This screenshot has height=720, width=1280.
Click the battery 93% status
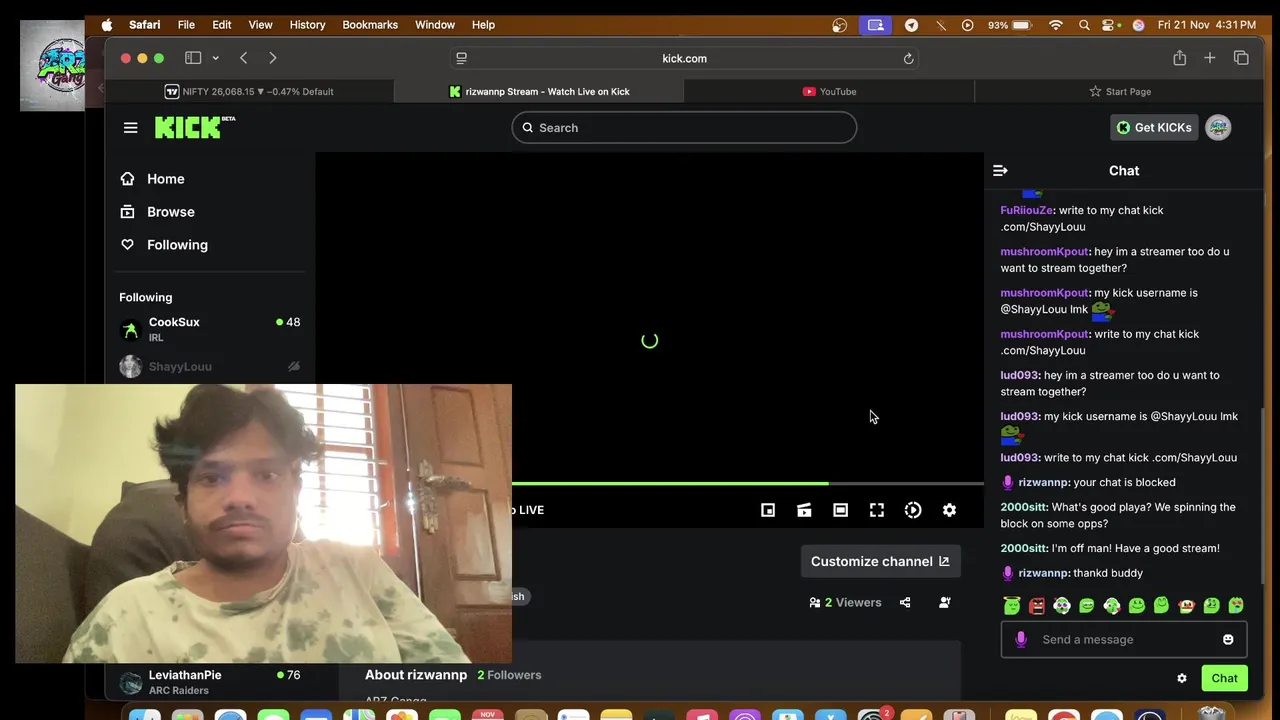point(1010,25)
